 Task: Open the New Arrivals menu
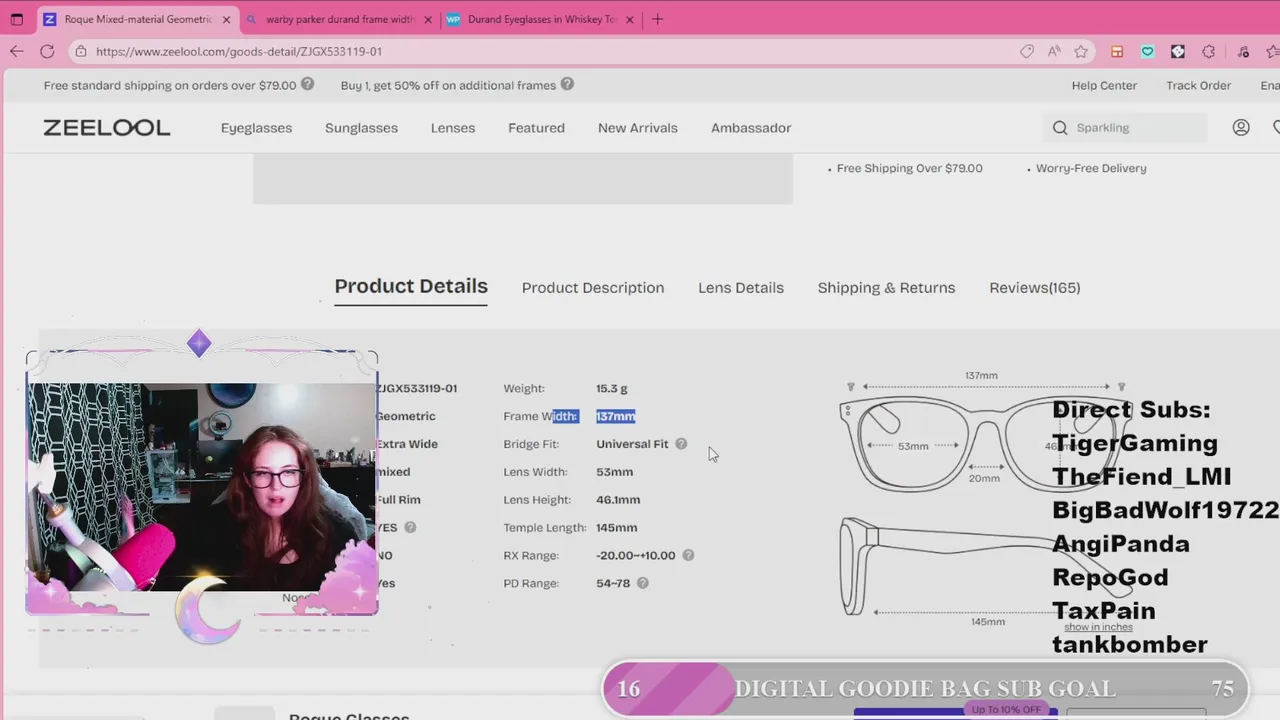(x=637, y=128)
